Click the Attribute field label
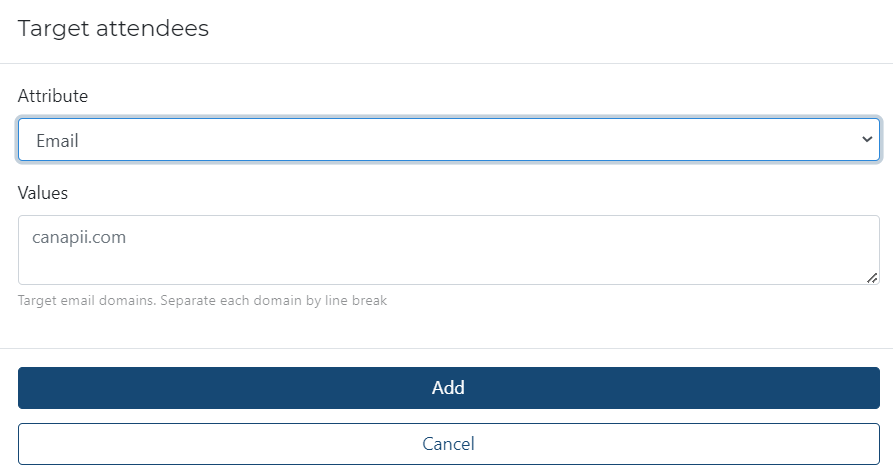893x470 pixels. click(x=53, y=96)
